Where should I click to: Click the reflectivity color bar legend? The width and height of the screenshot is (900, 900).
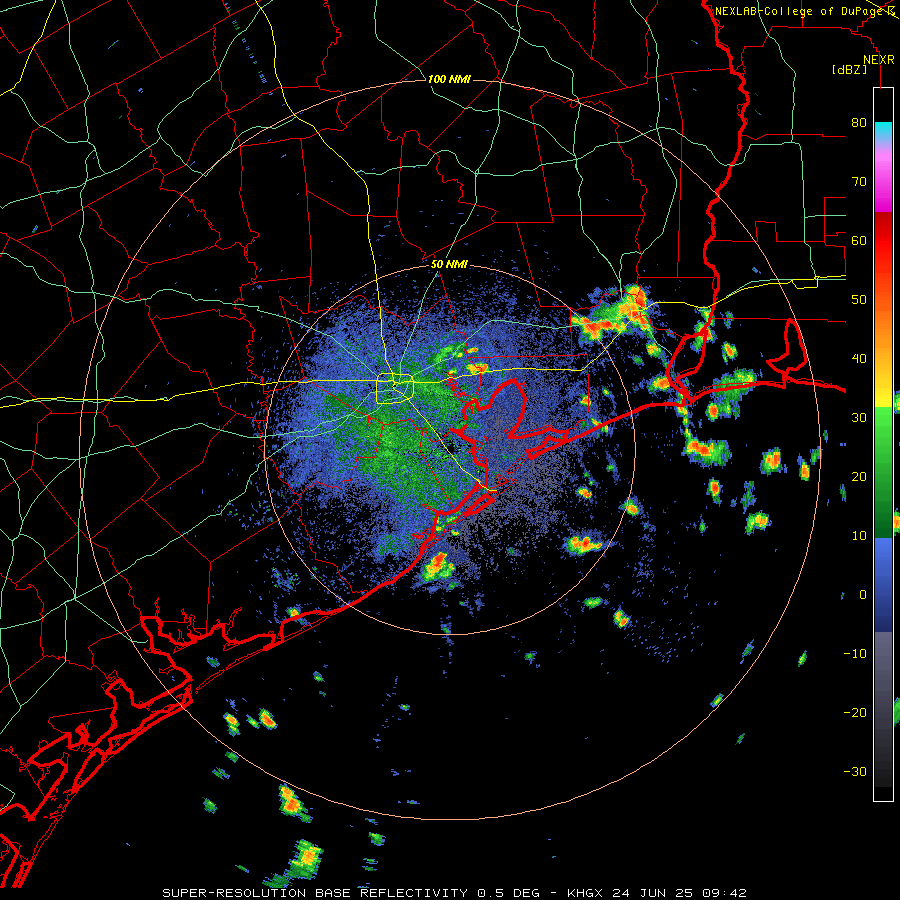point(883,444)
